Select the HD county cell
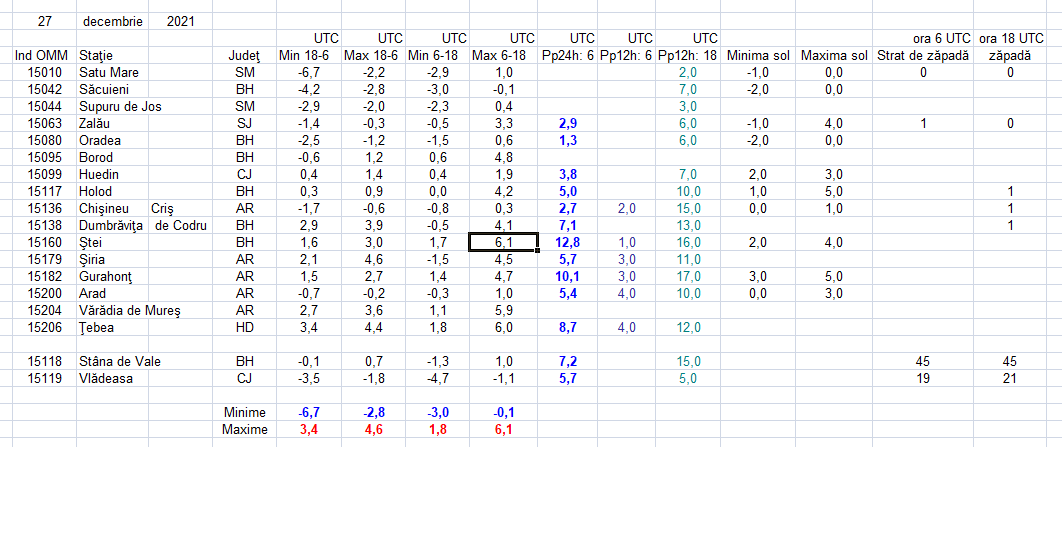 point(244,327)
